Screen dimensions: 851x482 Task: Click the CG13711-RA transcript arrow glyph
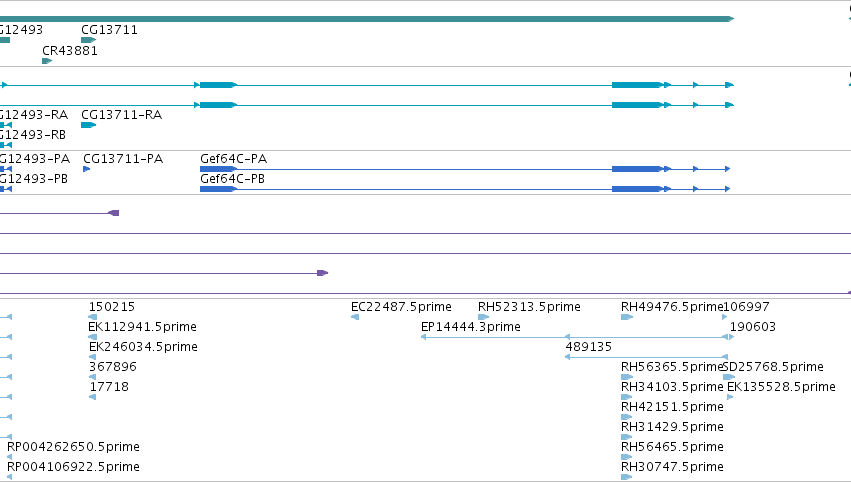point(88,125)
